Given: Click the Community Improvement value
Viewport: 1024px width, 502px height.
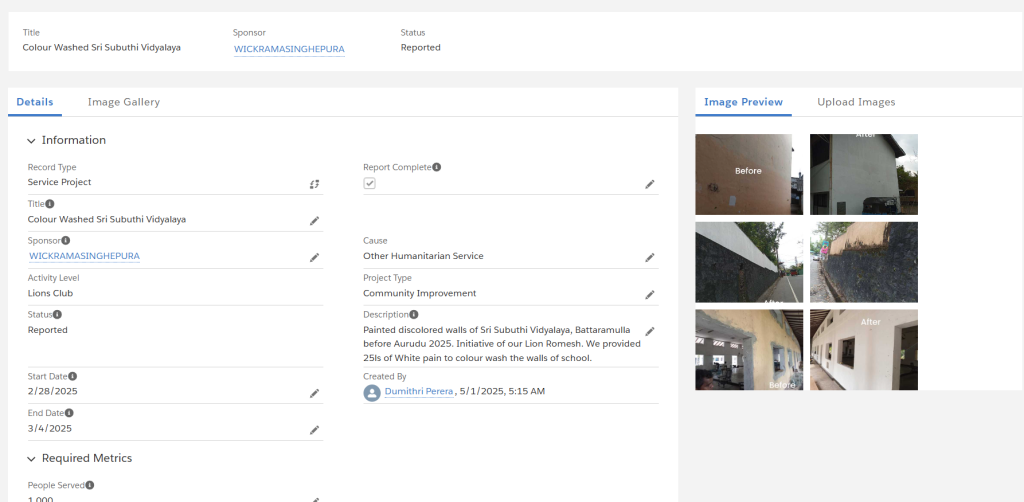Looking at the screenshot, I should tap(419, 293).
